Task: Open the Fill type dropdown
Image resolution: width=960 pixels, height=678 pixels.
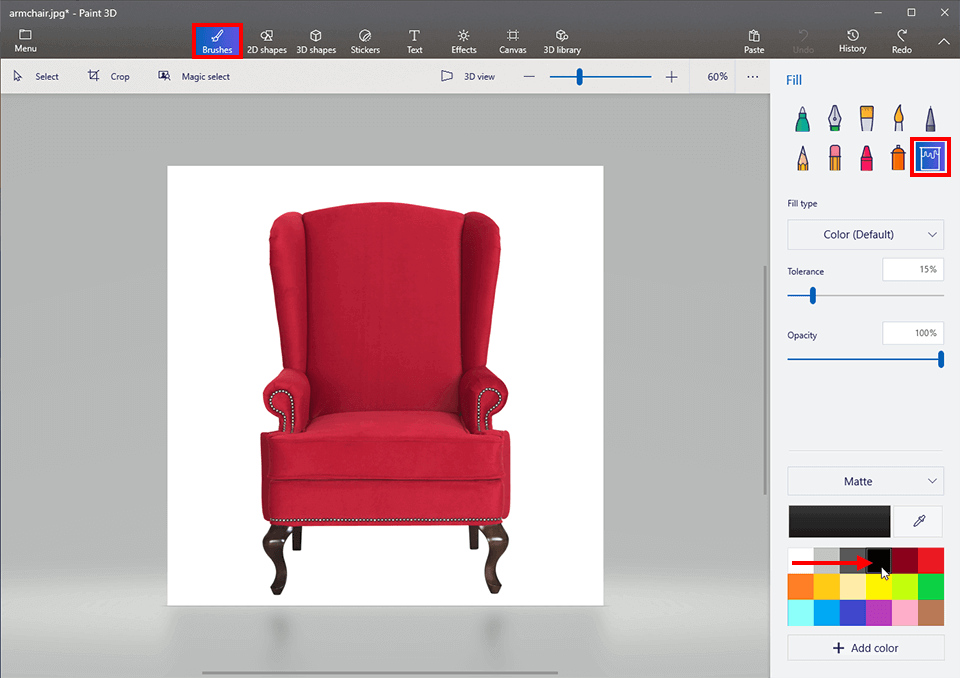Action: tap(865, 235)
